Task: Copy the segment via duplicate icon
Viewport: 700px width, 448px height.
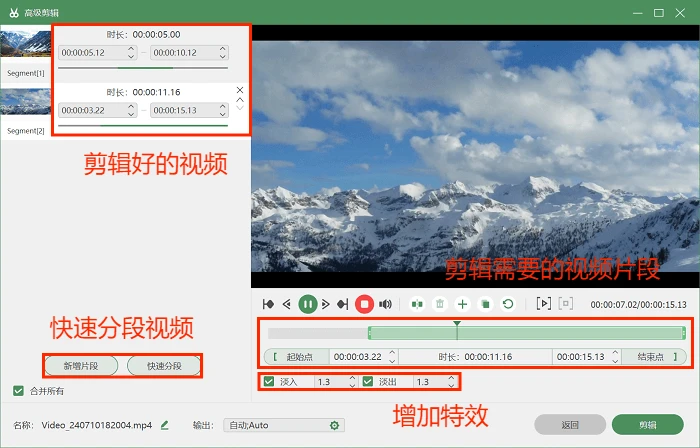Action: [485, 304]
